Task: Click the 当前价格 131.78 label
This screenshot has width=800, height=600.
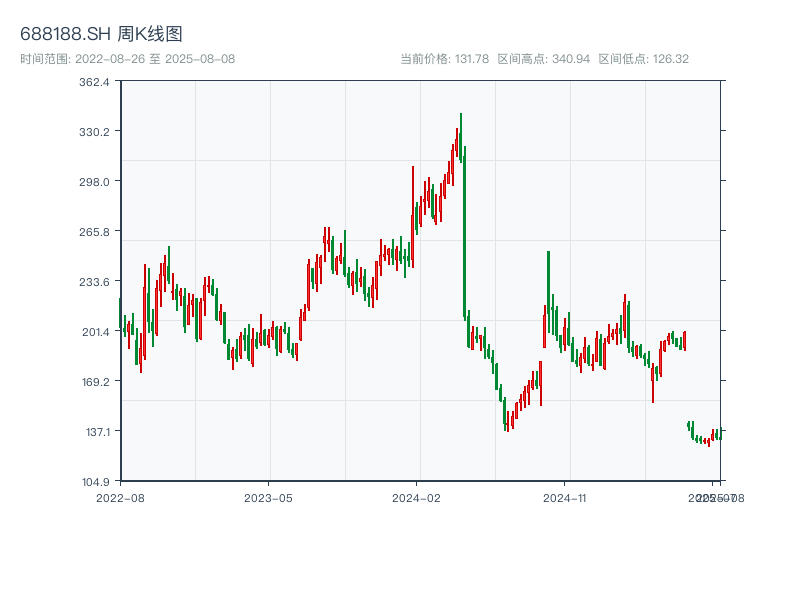Action: pyautogui.click(x=444, y=59)
